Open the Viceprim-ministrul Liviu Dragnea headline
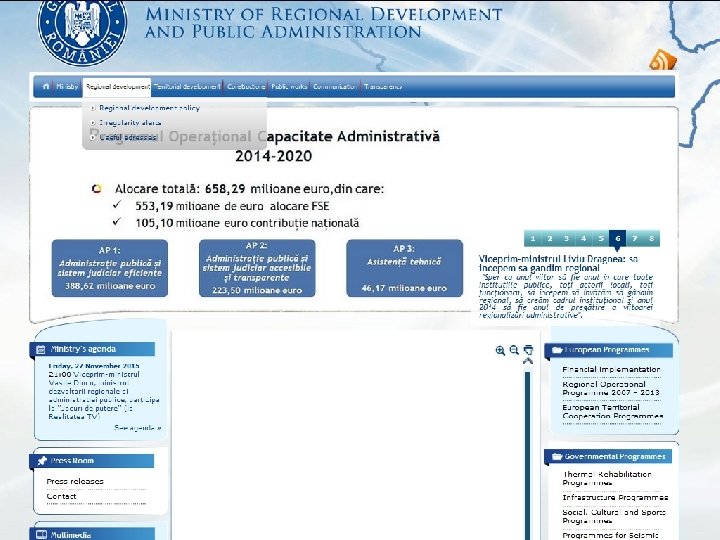Viewport: 720px width, 540px height. [x=558, y=263]
